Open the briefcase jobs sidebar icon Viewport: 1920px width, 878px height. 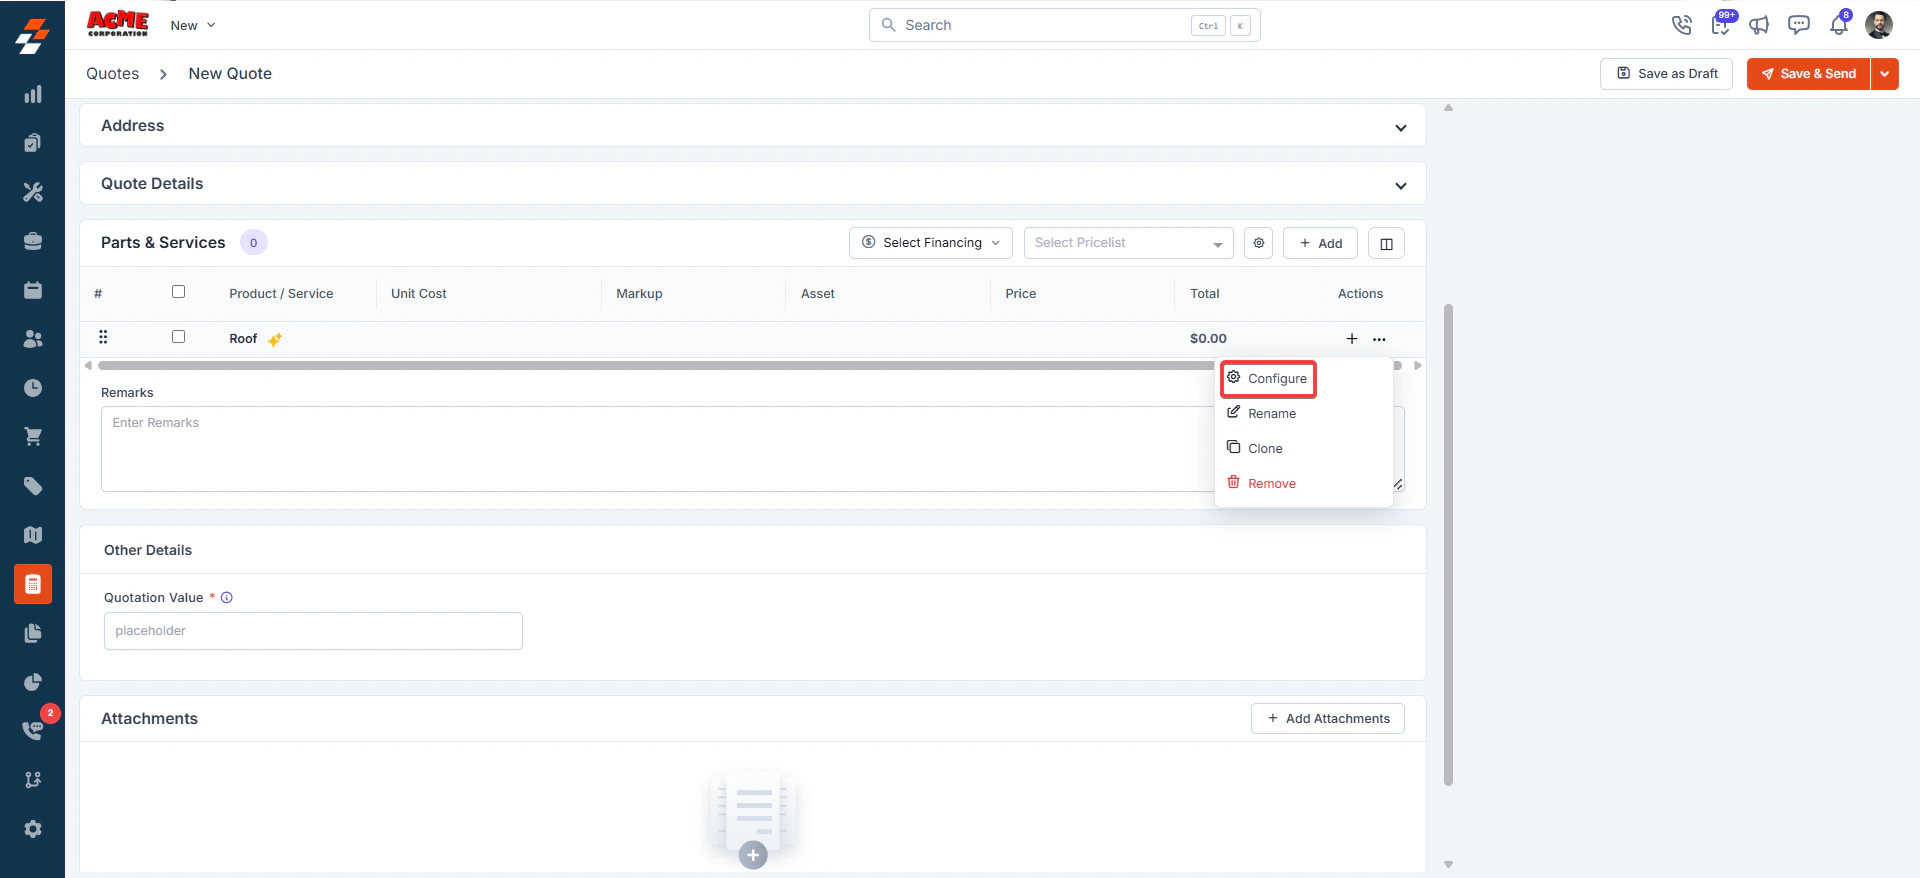[33, 241]
